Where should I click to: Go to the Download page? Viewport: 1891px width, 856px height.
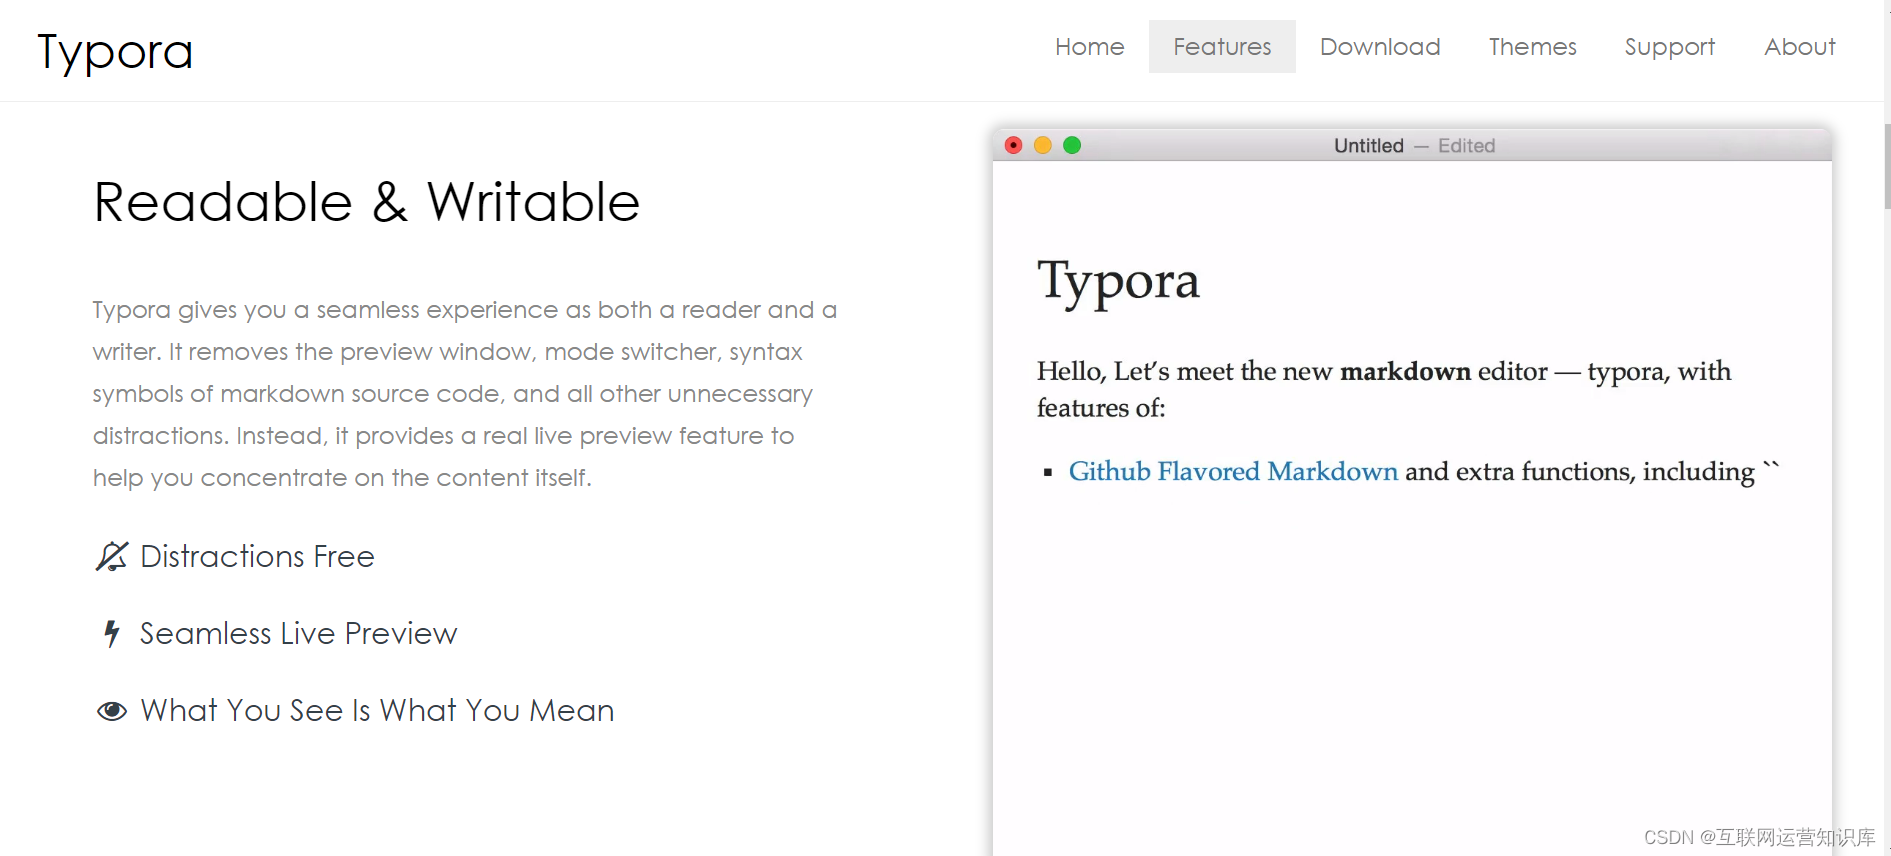tap(1380, 47)
